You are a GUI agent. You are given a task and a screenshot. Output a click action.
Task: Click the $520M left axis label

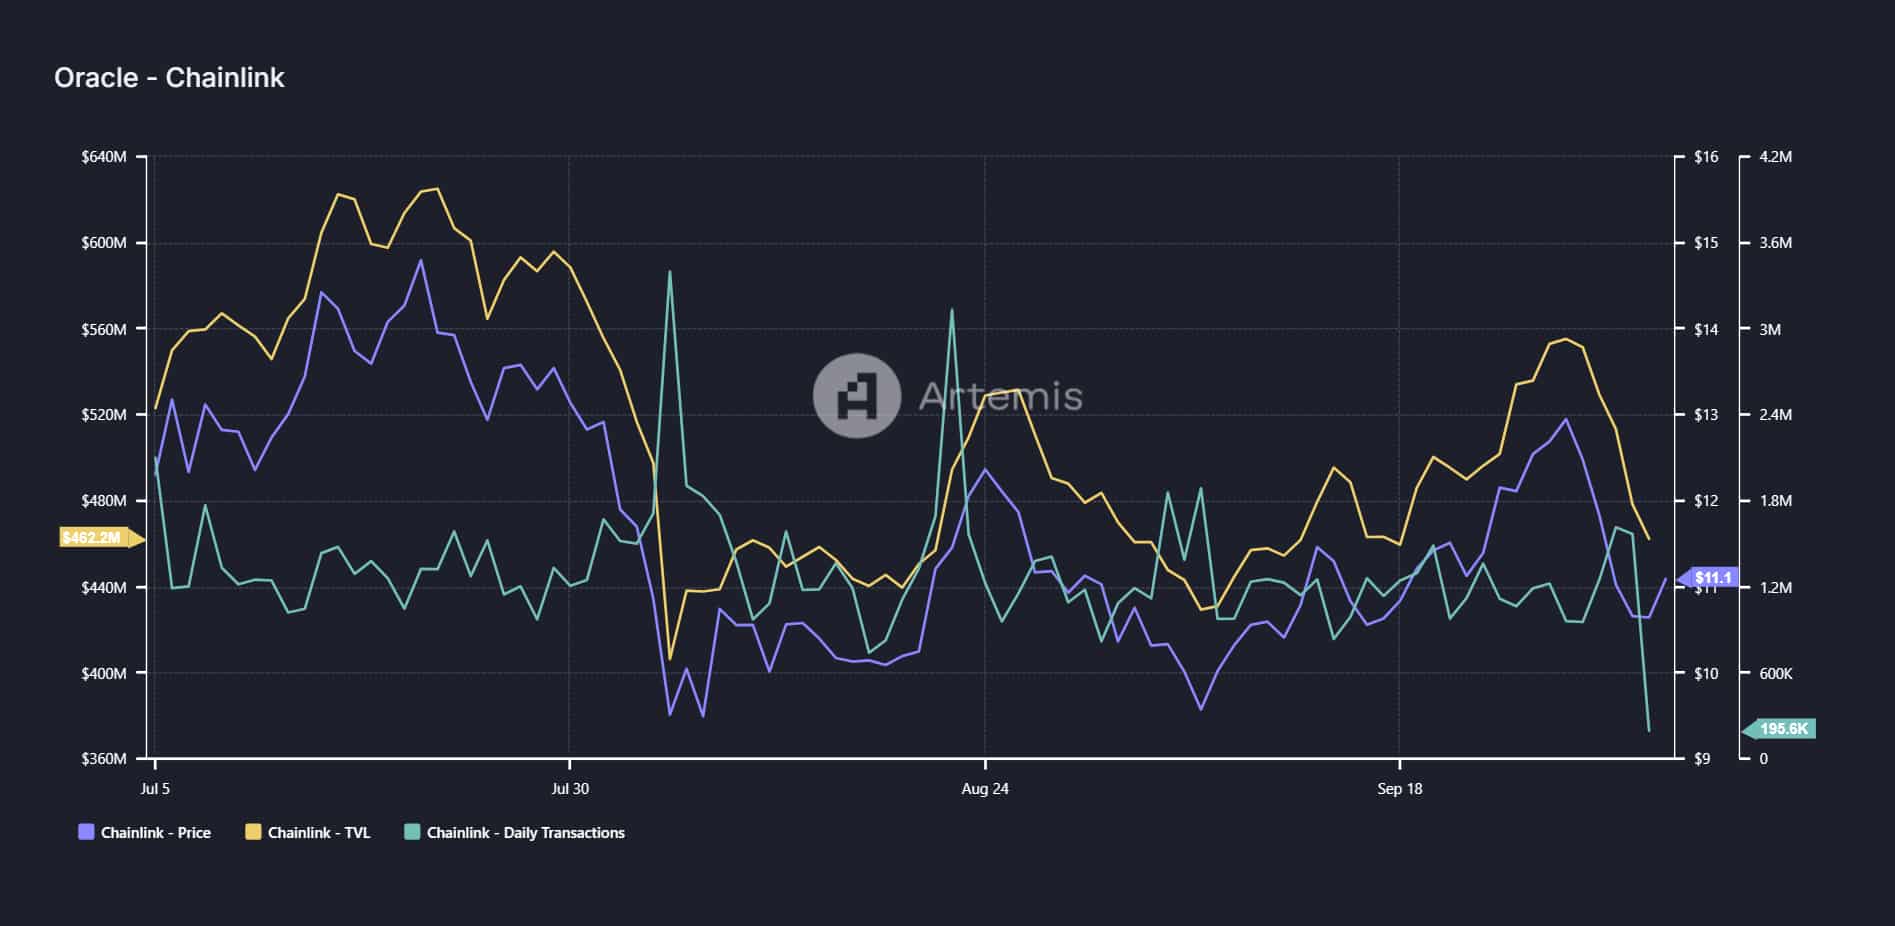point(104,415)
